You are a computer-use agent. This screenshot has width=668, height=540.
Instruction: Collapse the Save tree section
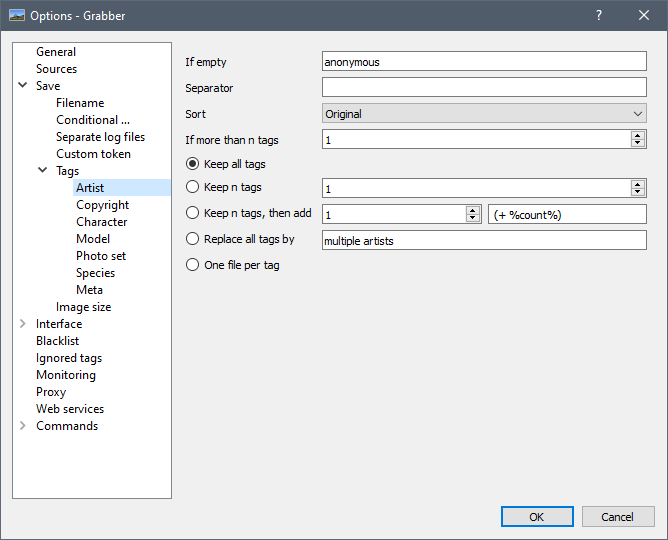pyautogui.click(x=23, y=85)
